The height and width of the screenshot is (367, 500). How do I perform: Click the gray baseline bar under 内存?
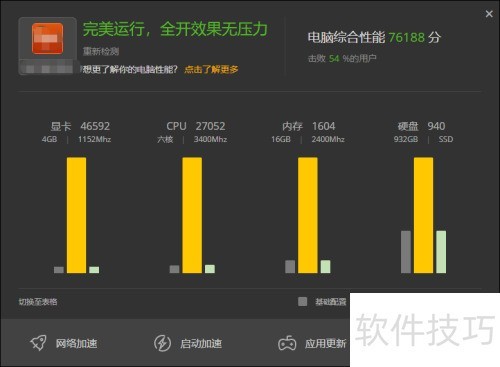click(x=290, y=267)
